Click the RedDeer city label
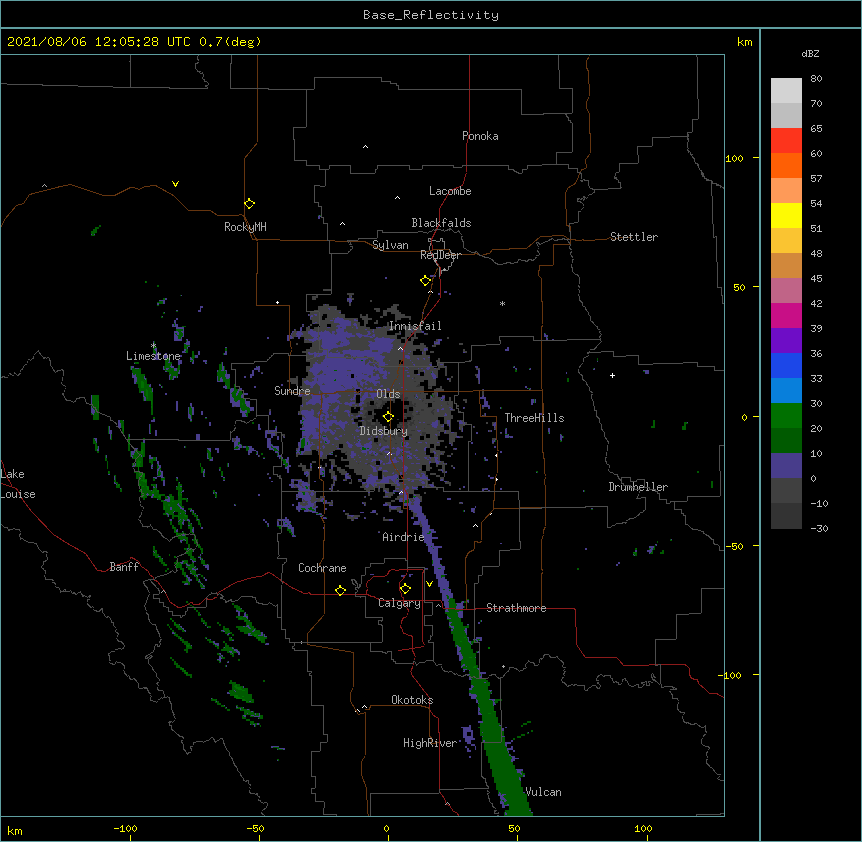The height and width of the screenshot is (842, 862). [x=440, y=255]
